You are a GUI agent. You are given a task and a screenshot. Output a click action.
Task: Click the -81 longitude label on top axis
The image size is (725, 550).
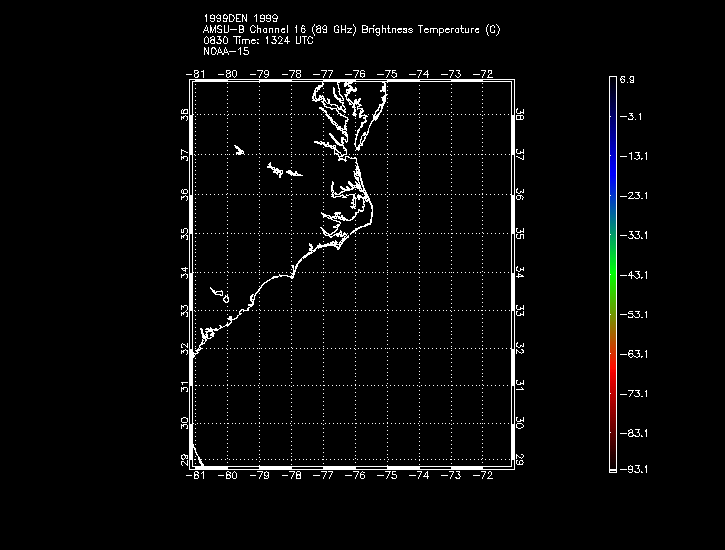point(195,73)
